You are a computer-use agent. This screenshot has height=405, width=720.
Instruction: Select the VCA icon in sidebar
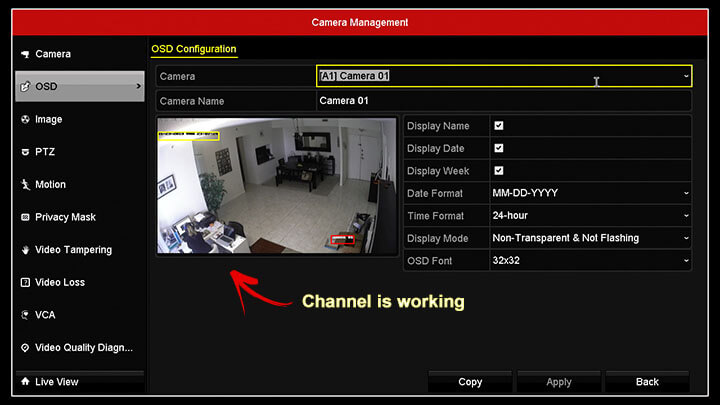point(25,315)
